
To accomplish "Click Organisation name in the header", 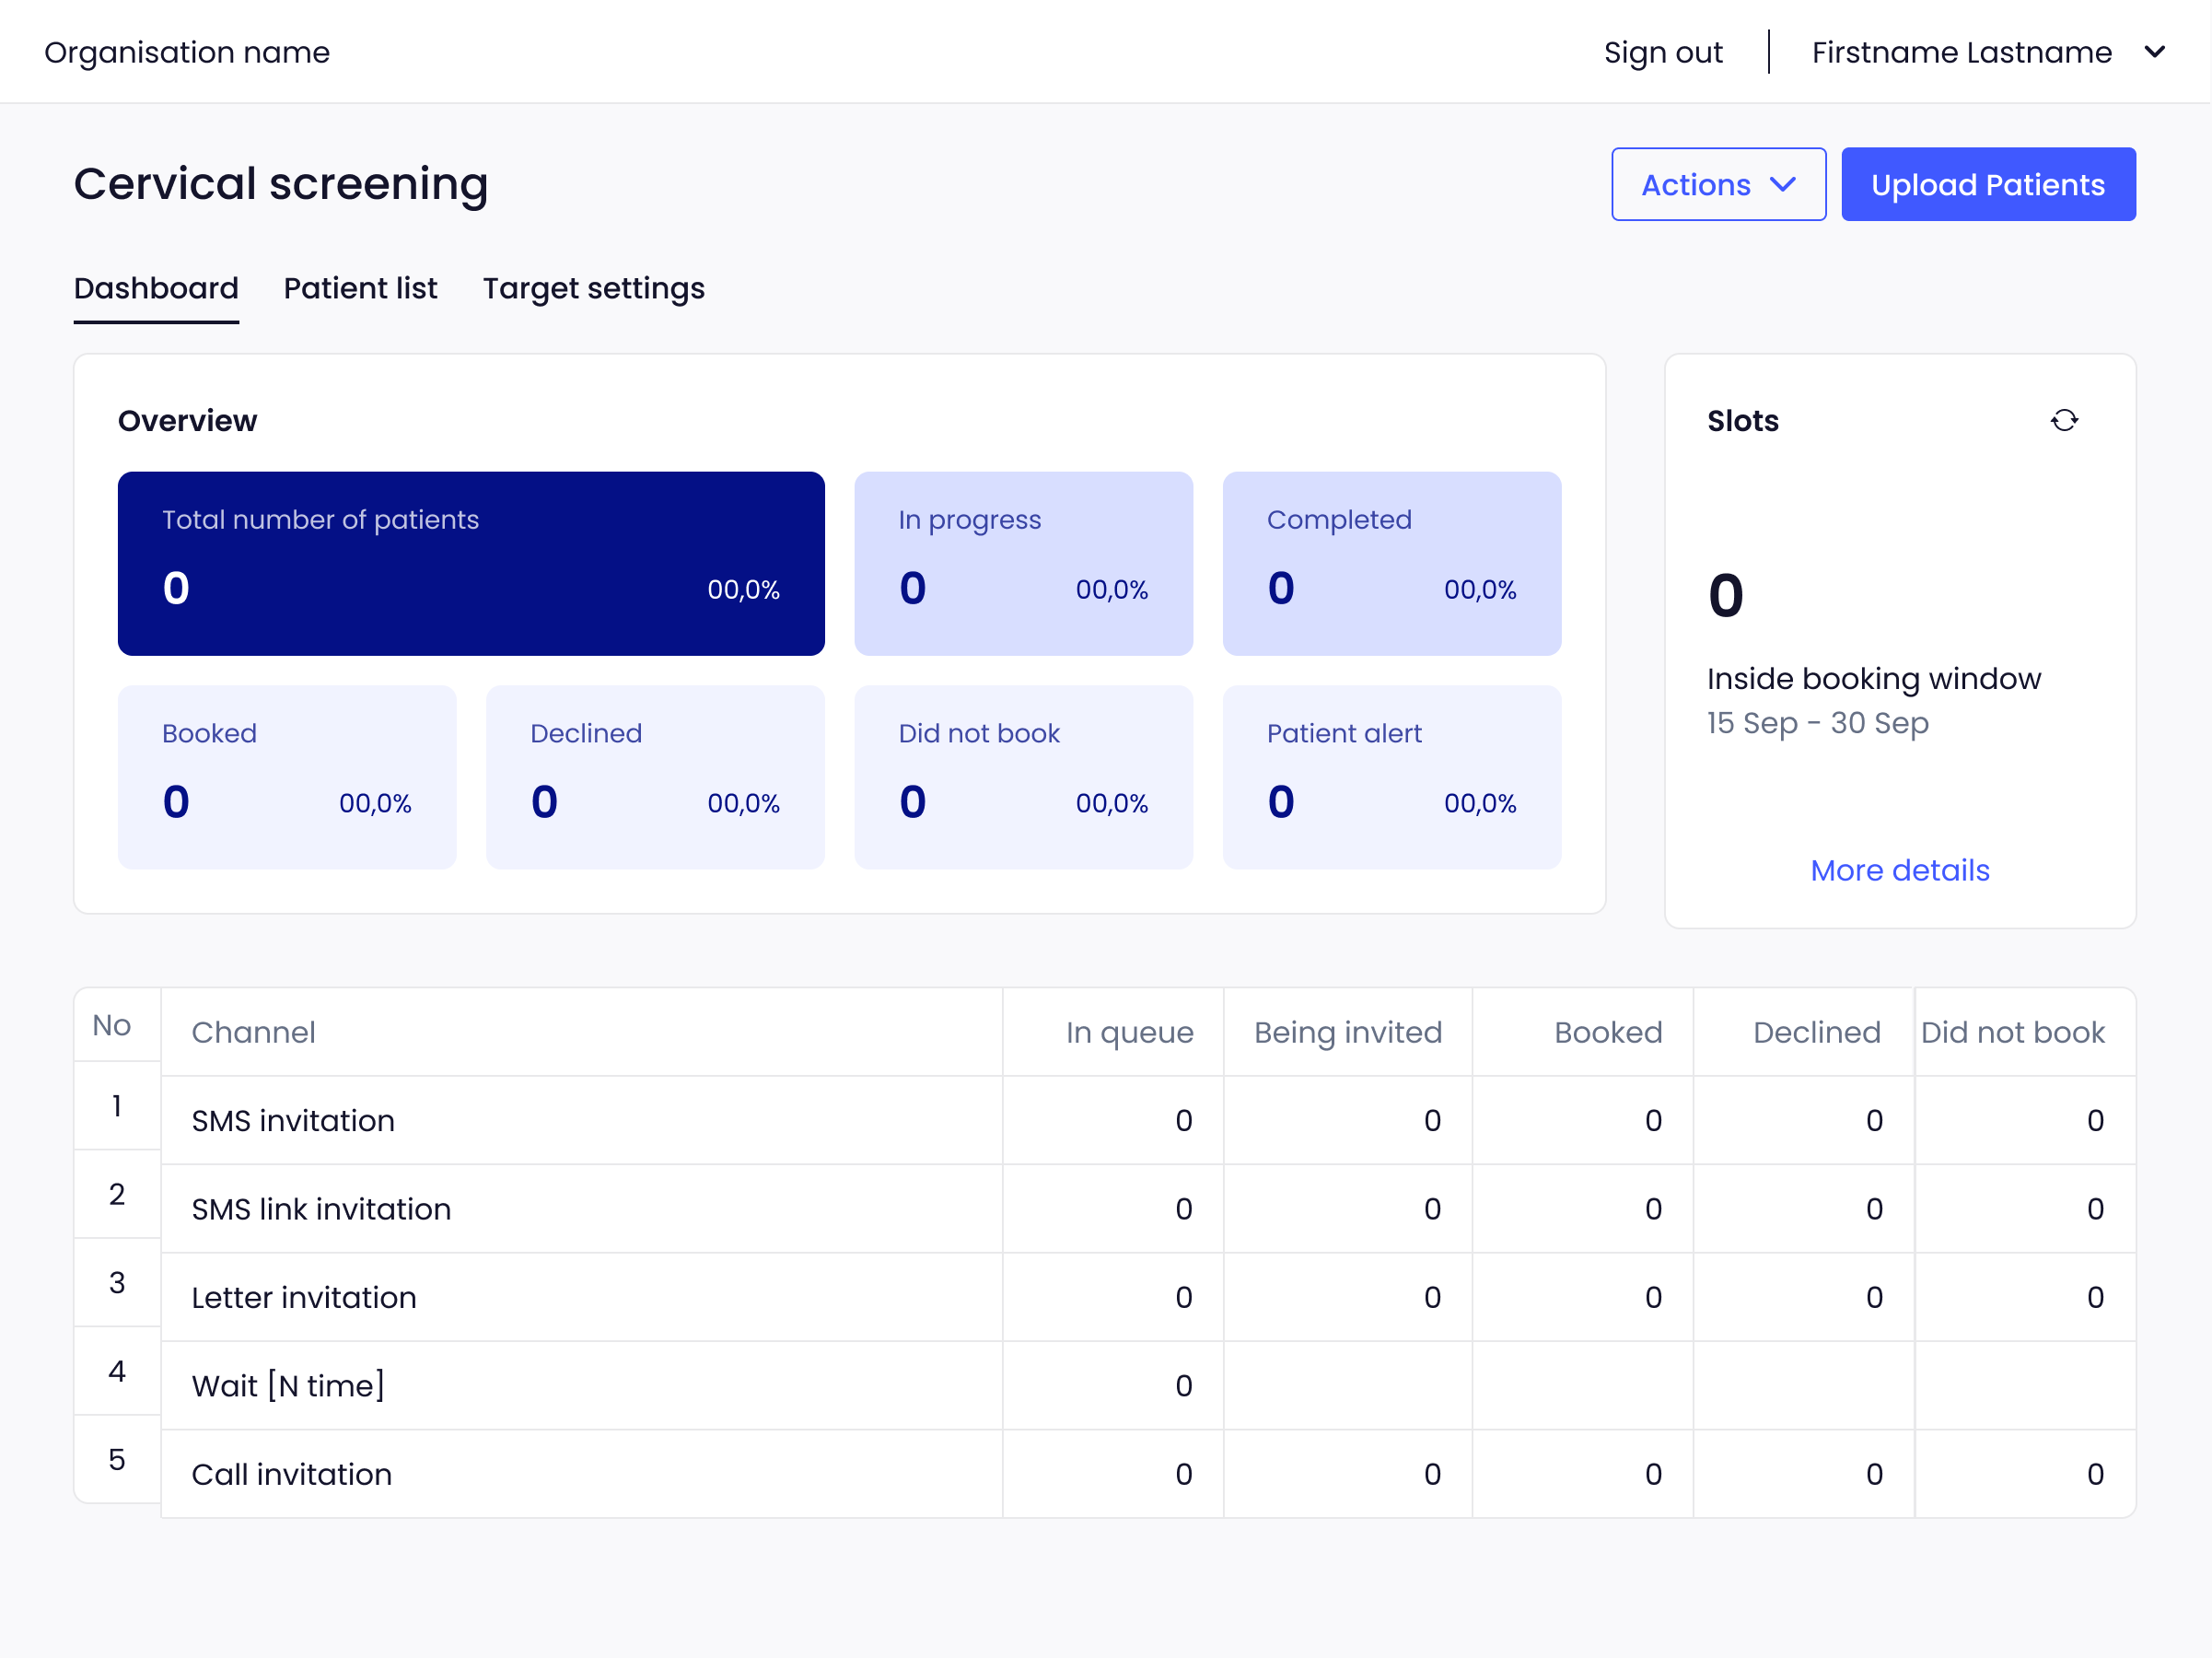I will (187, 52).
